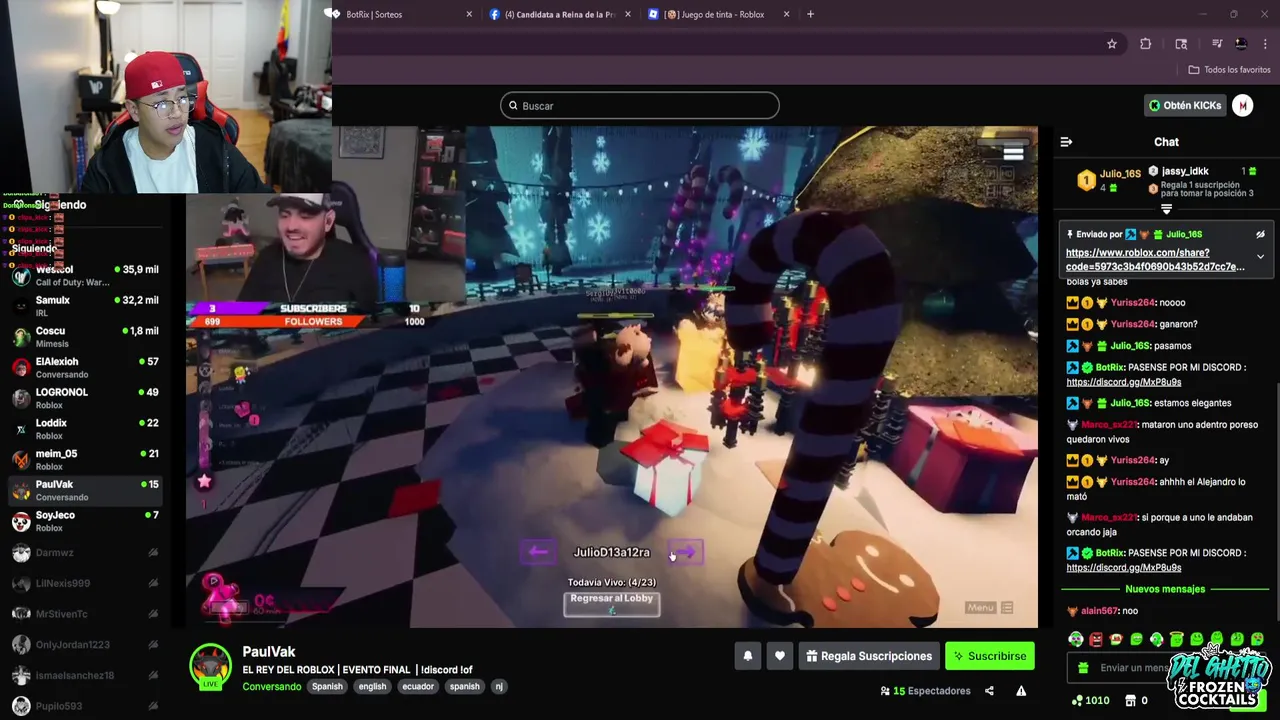This screenshot has height=720, width=1280.
Task: Open offline channel Pupilo593
Action: click(85, 706)
